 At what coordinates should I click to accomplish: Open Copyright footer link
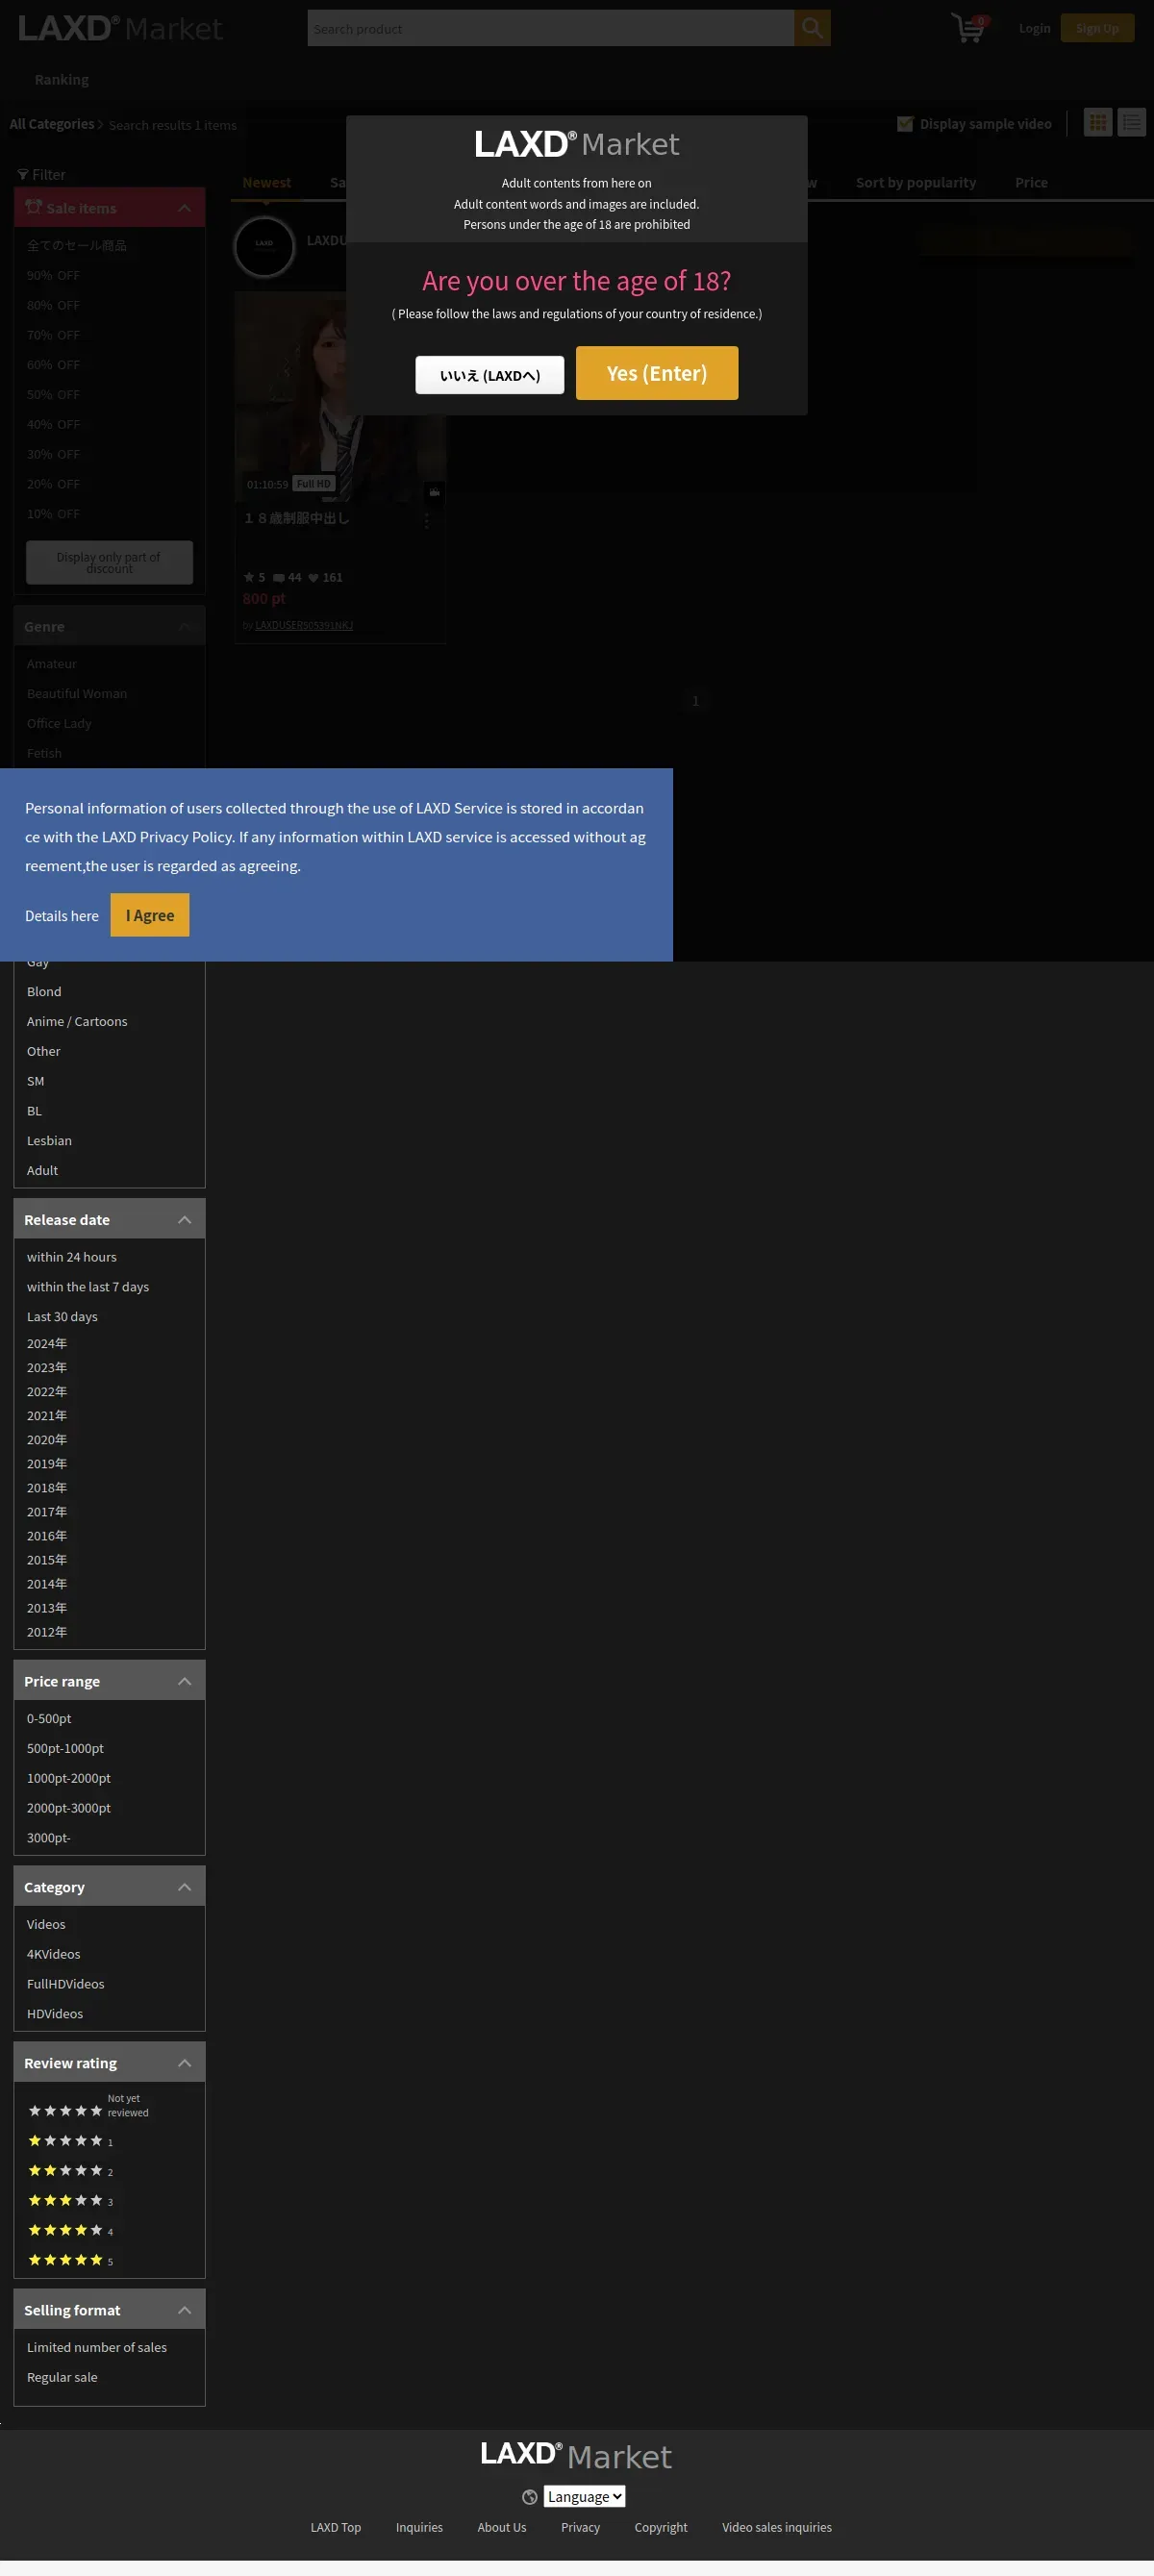(x=661, y=2527)
